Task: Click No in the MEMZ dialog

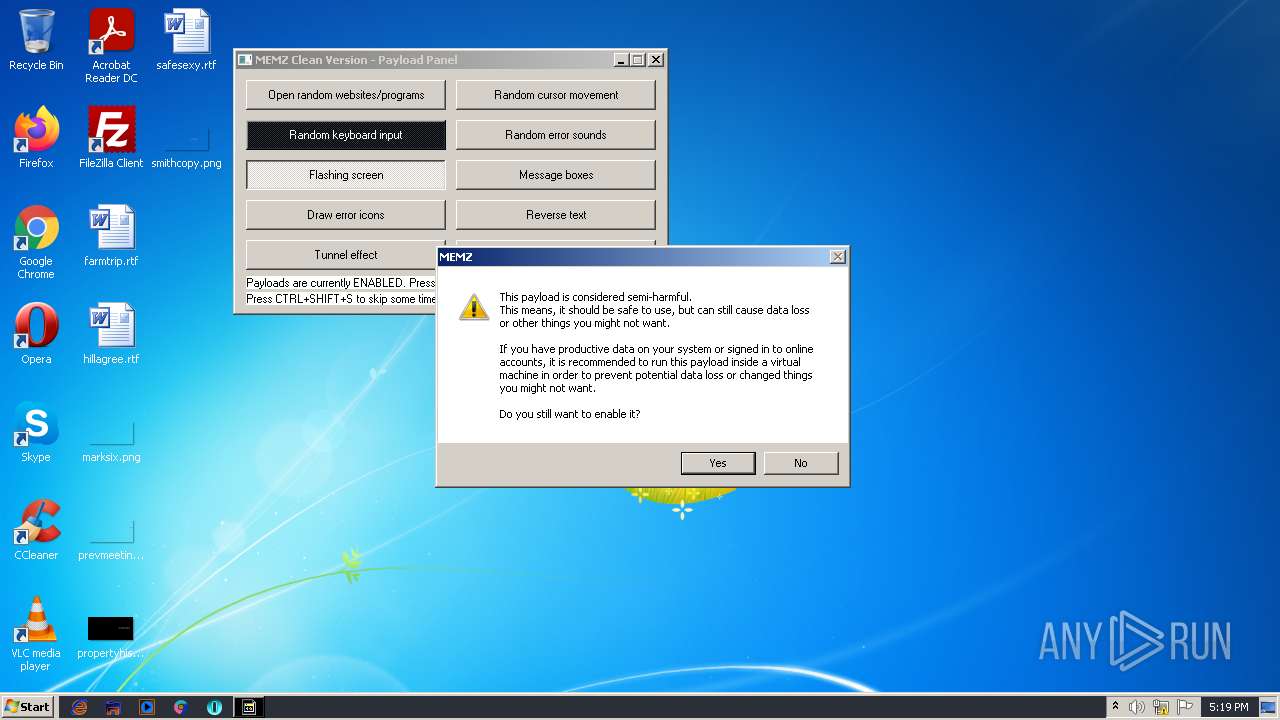Action: coord(801,463)
